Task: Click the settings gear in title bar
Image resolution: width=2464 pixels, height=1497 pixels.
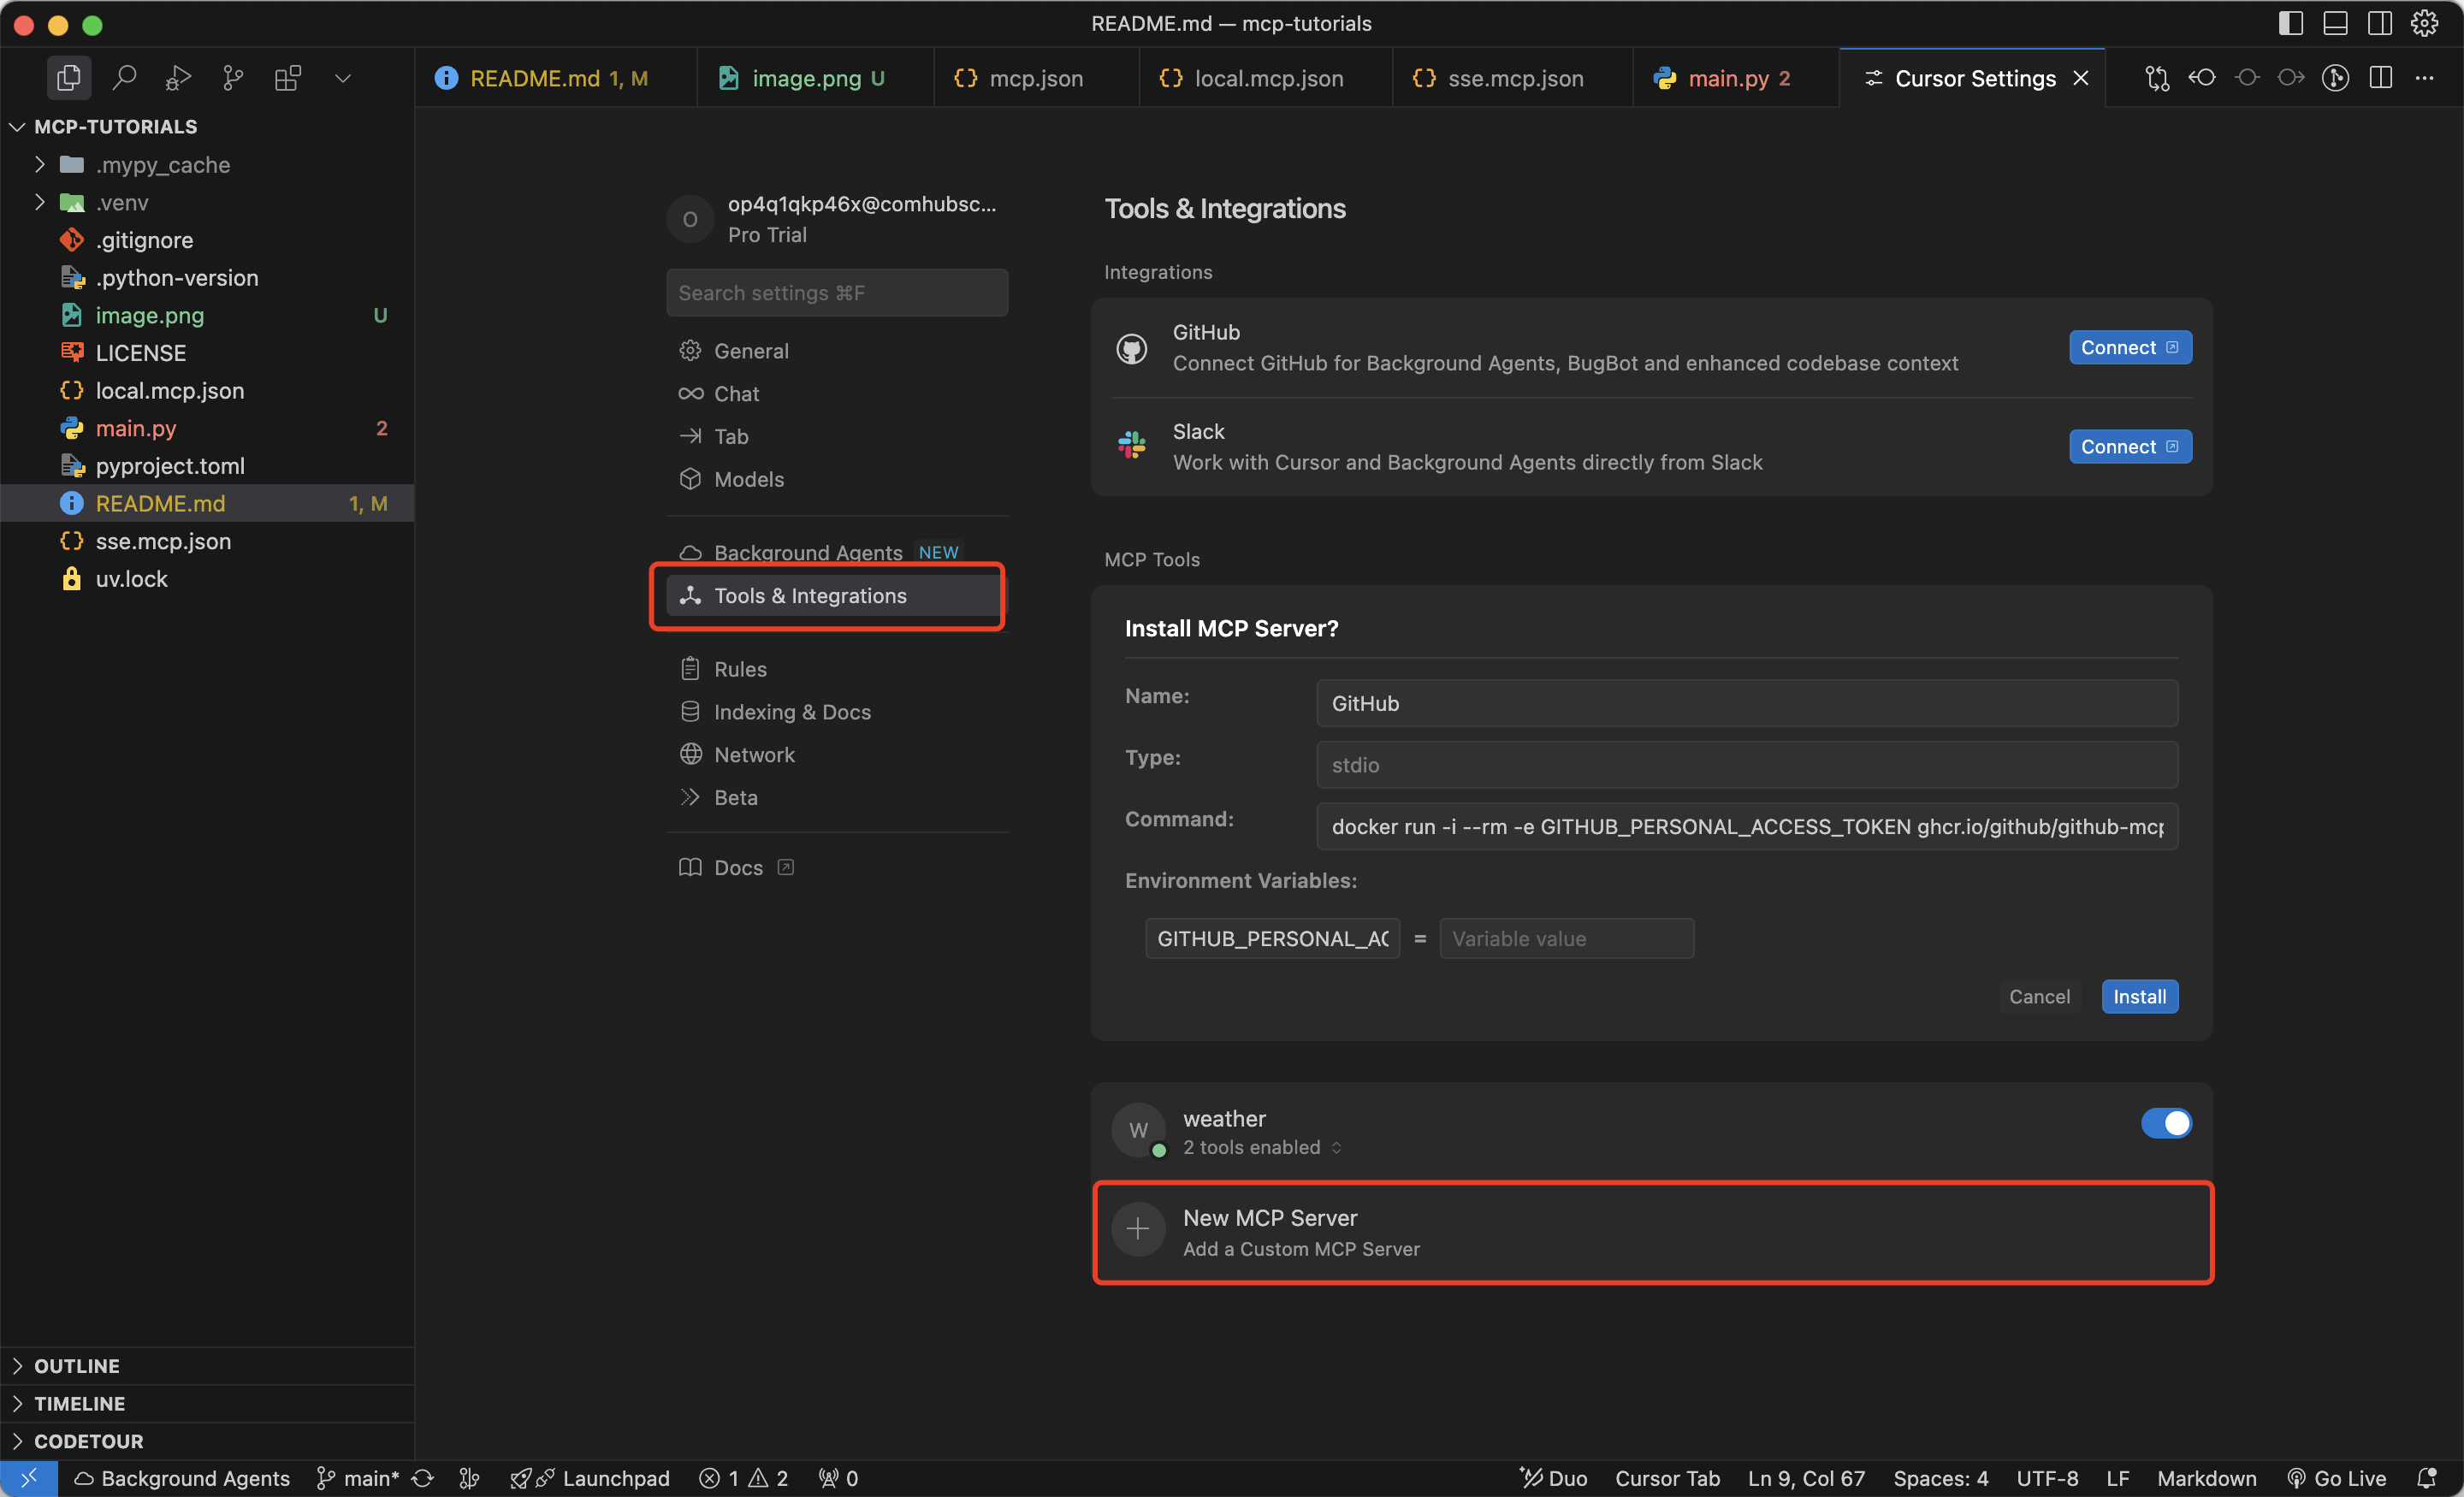Action: [x=2424, y=23]
